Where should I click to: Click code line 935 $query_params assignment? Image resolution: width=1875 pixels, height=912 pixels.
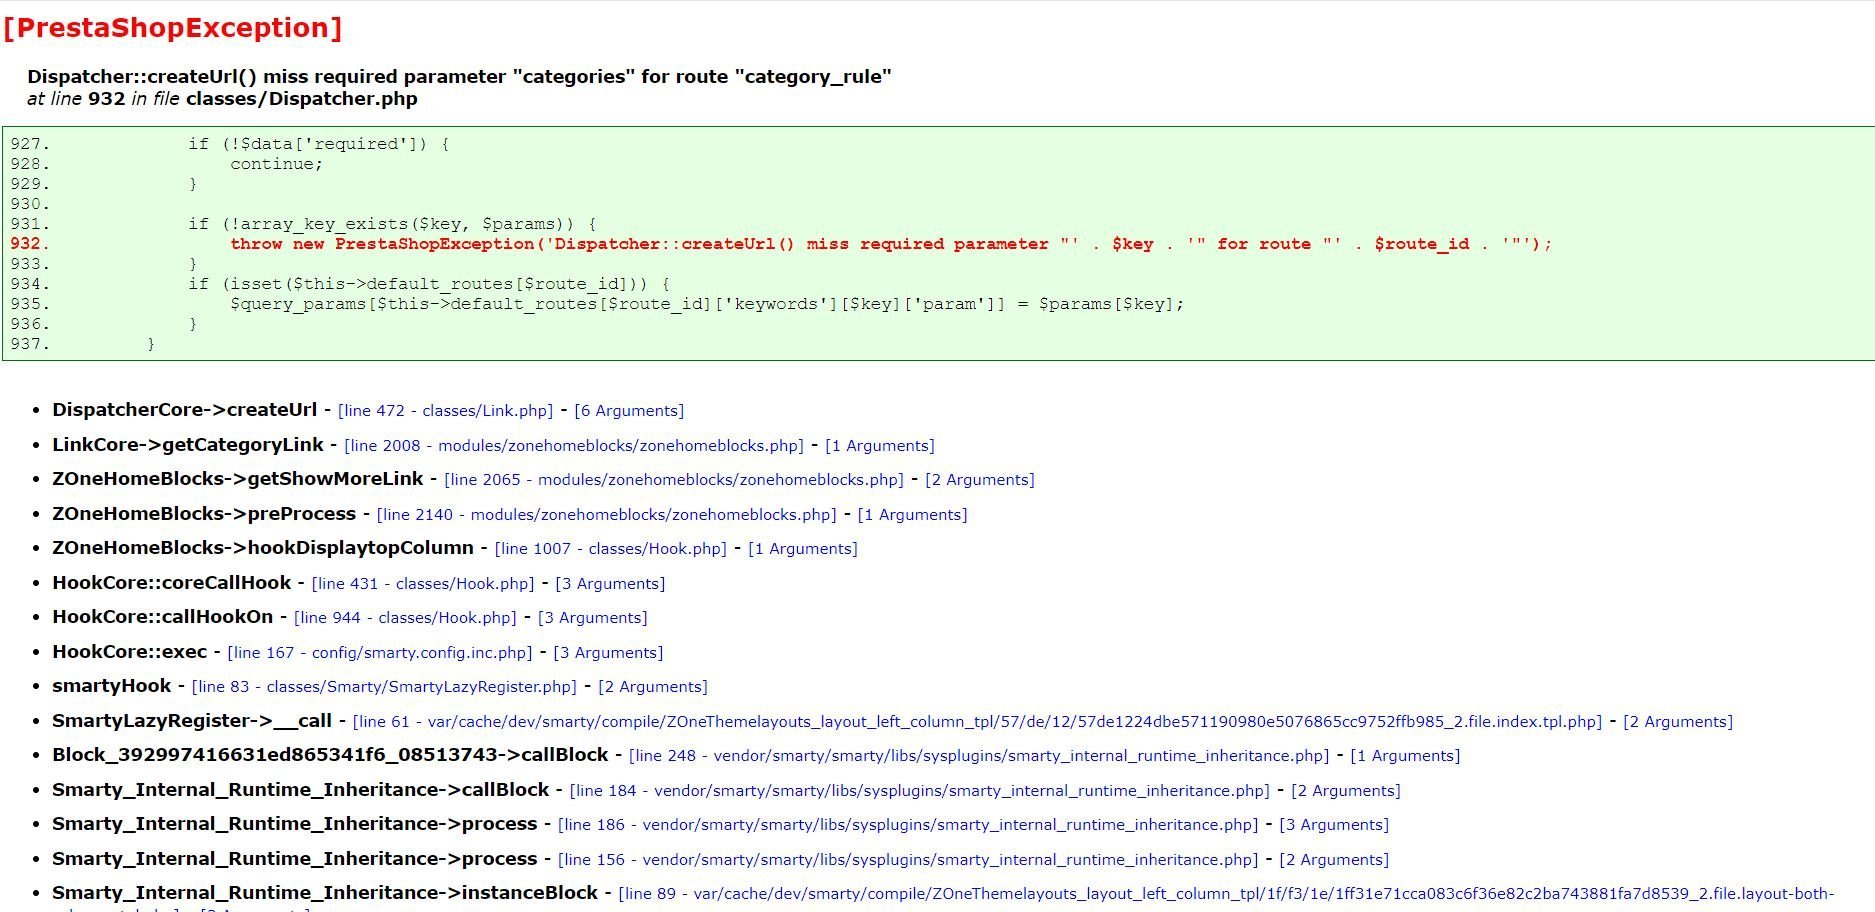tap(707, 304)
